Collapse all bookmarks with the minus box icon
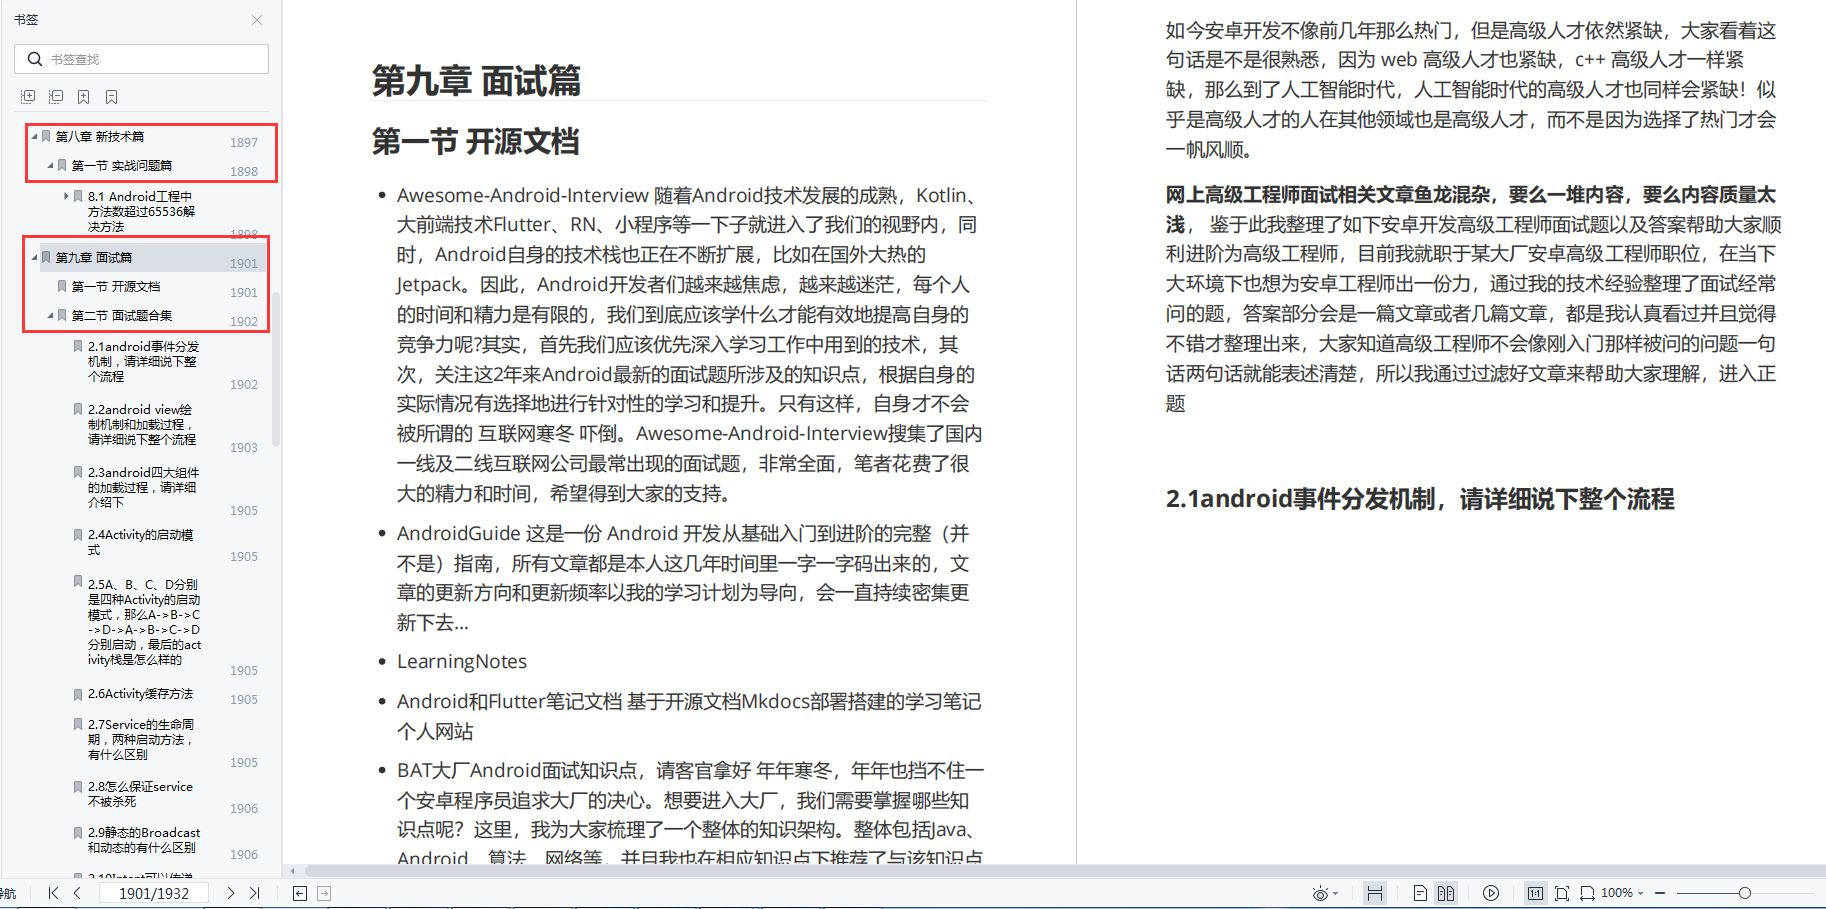Screen dimensions: 1826x909 coord(56,97)
